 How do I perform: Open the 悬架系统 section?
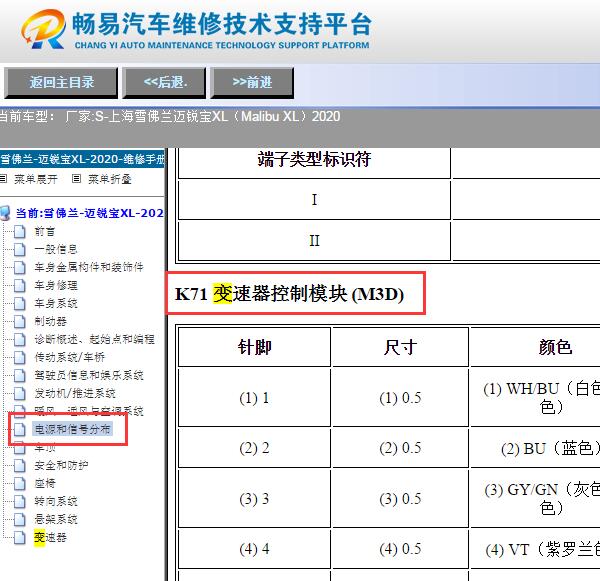56,519
